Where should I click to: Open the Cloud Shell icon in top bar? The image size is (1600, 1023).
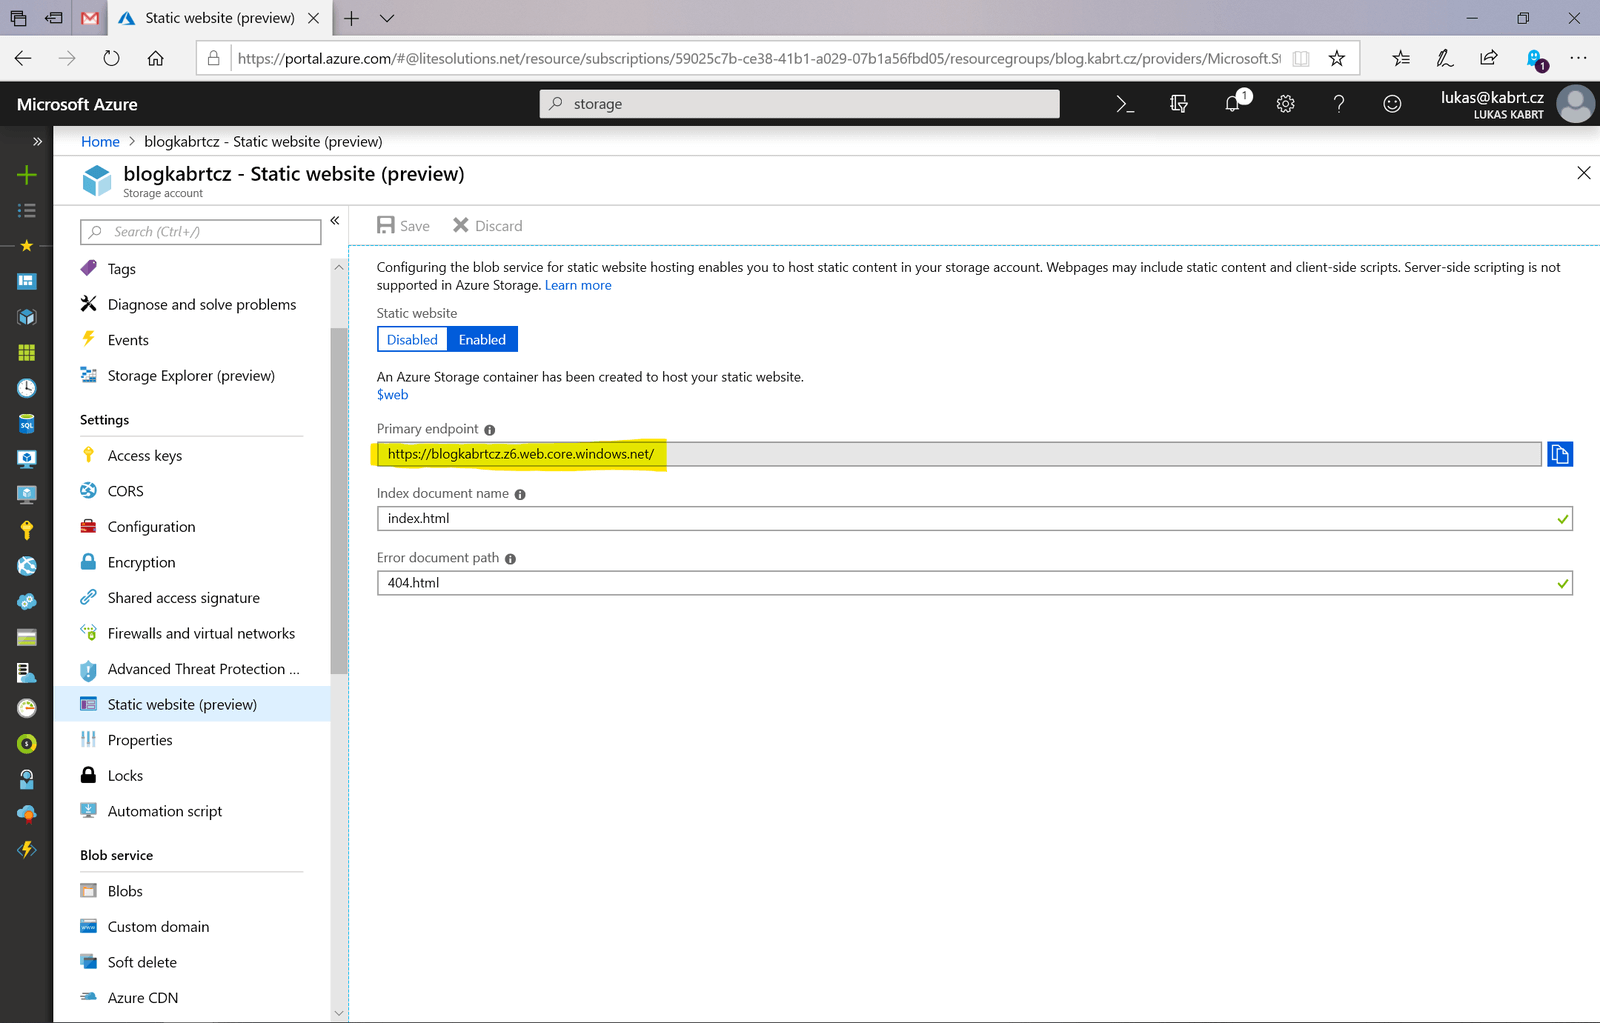[1125, 104]
